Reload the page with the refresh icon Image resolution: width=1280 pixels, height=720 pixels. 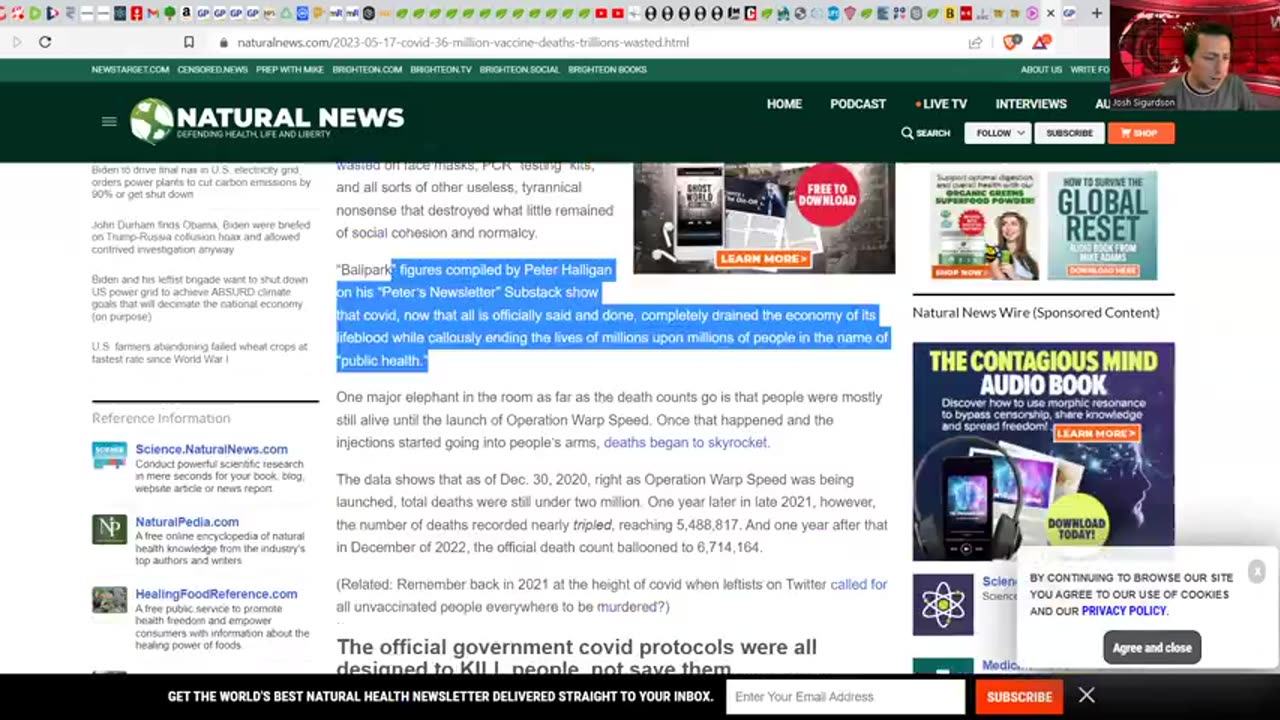45,42
